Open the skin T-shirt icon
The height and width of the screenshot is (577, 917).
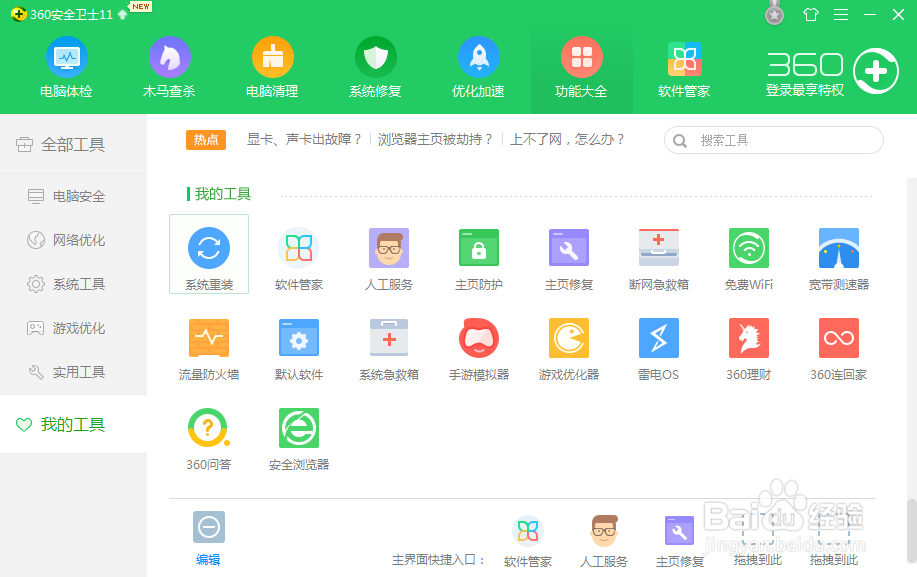tap(811, 15)
